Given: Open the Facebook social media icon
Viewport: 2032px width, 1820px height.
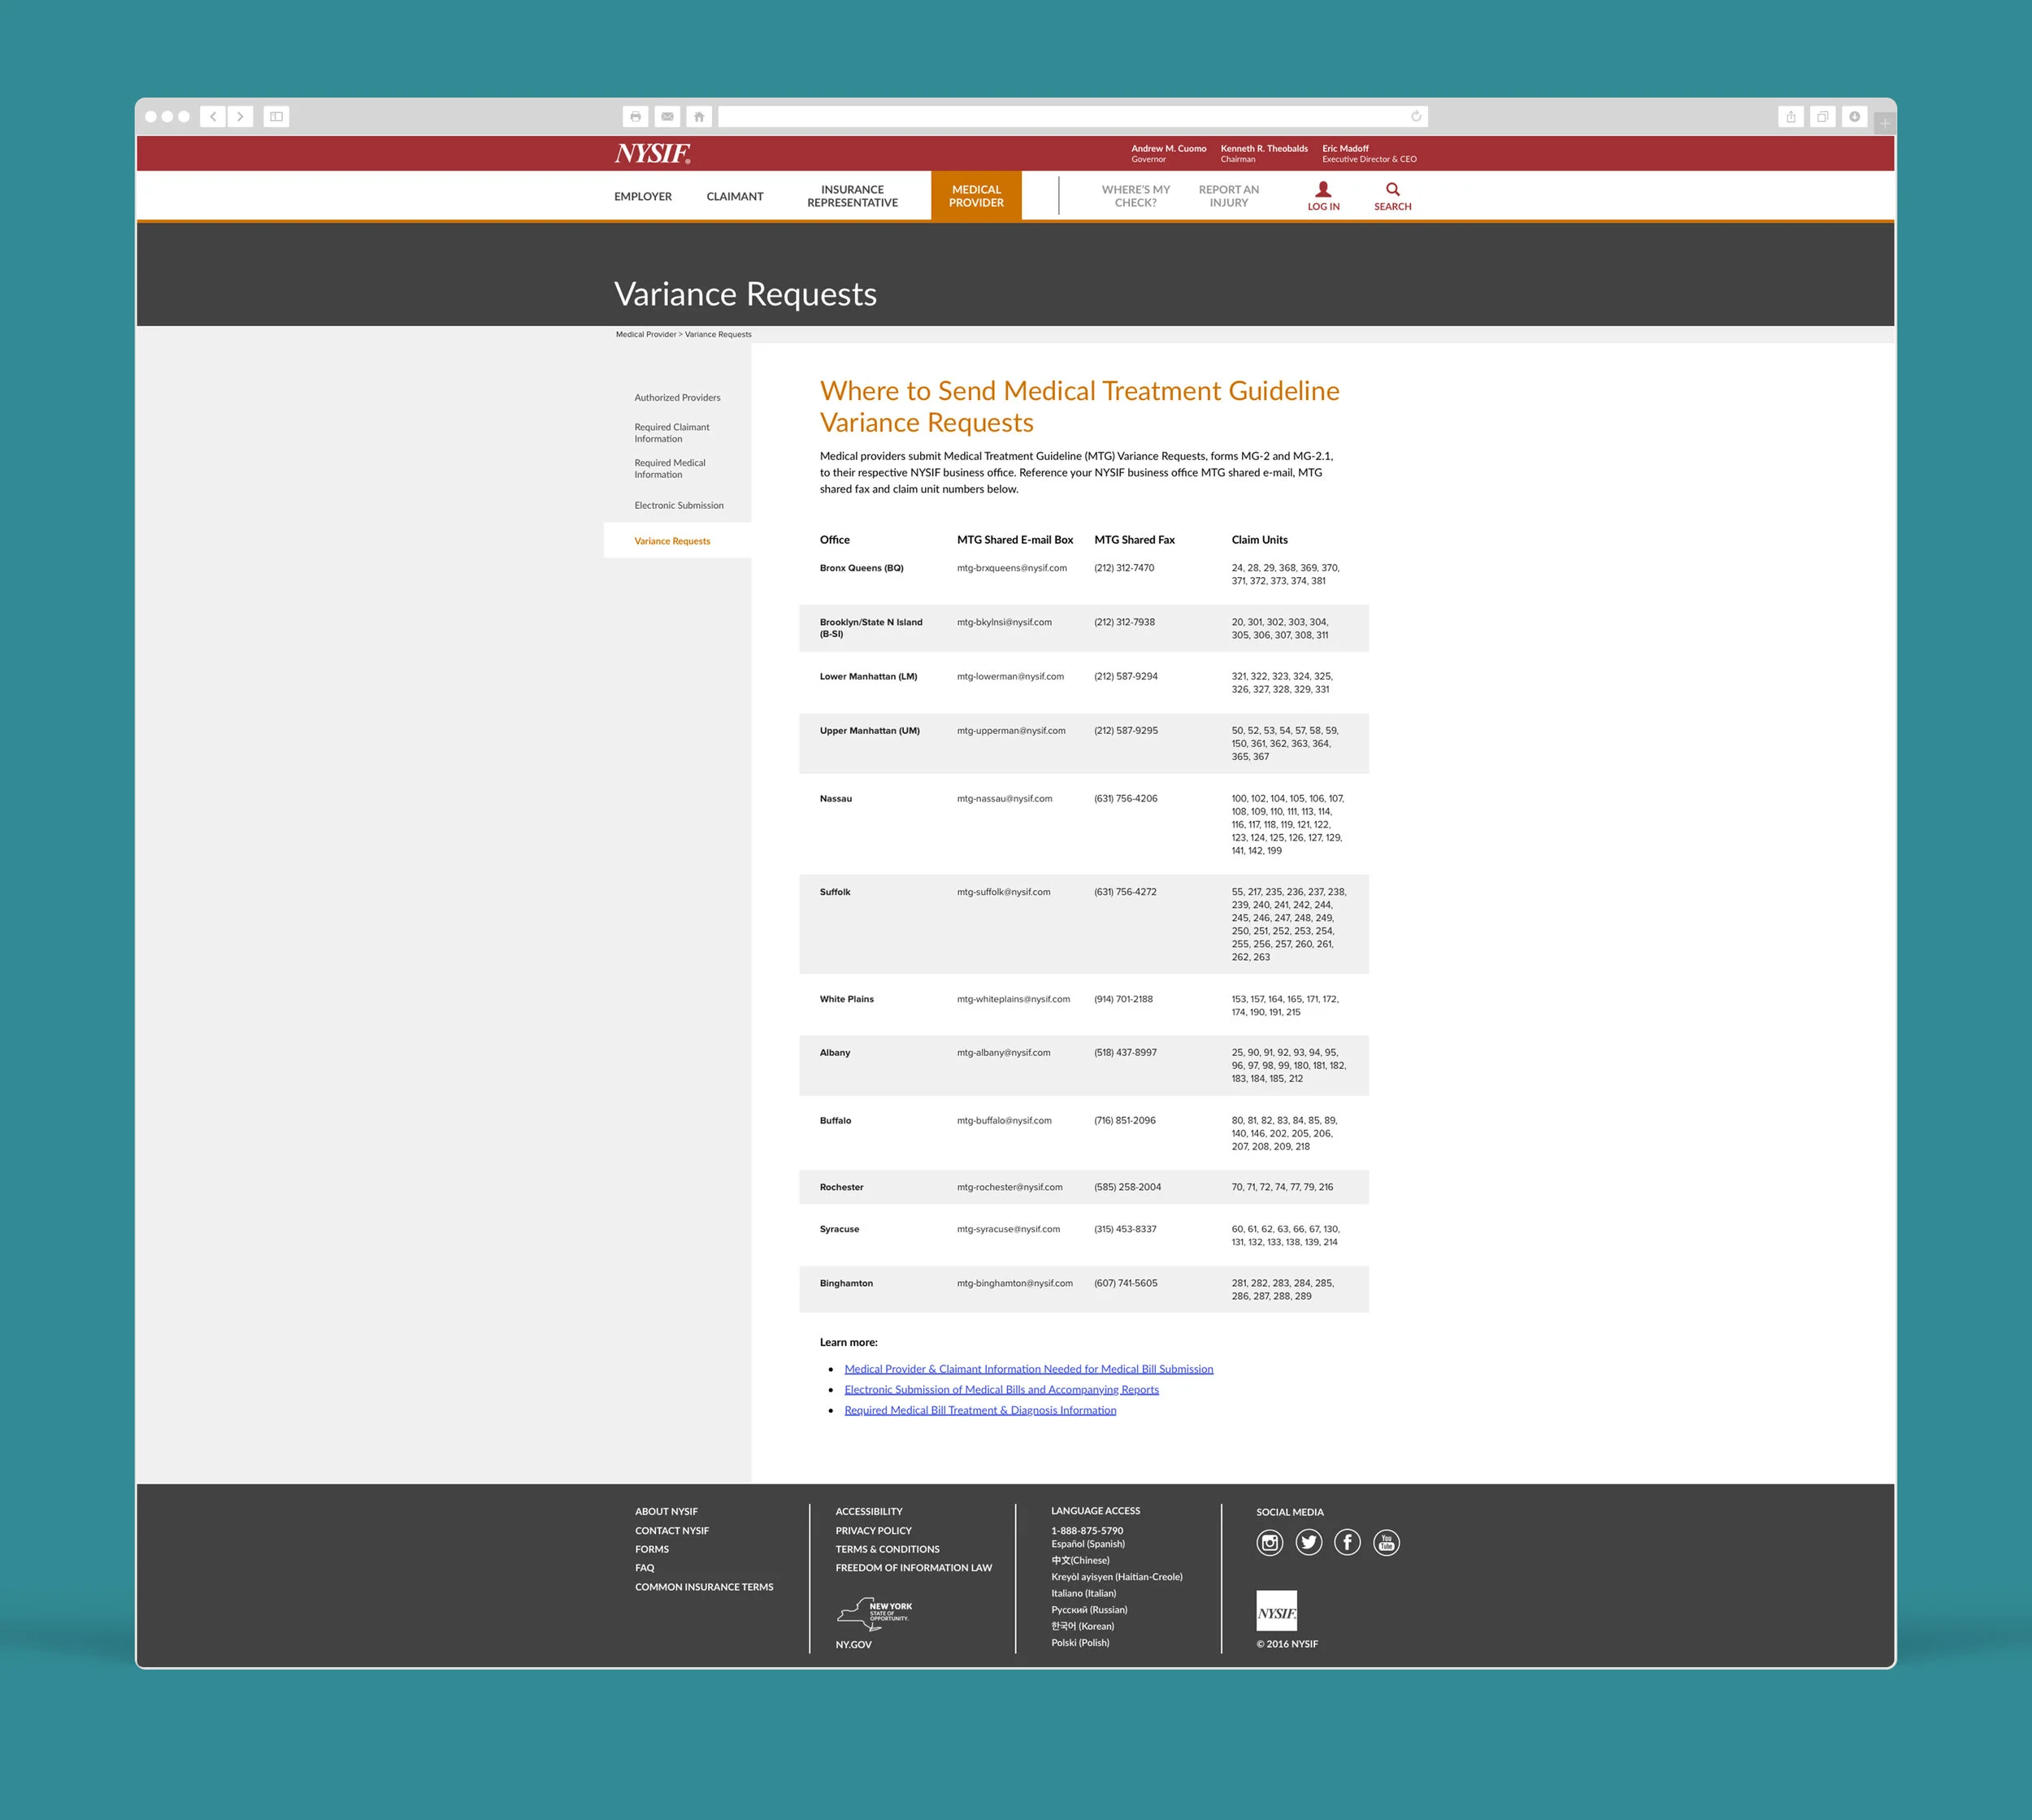Looking at the screenshot, I should [x=1348, y=1542].
